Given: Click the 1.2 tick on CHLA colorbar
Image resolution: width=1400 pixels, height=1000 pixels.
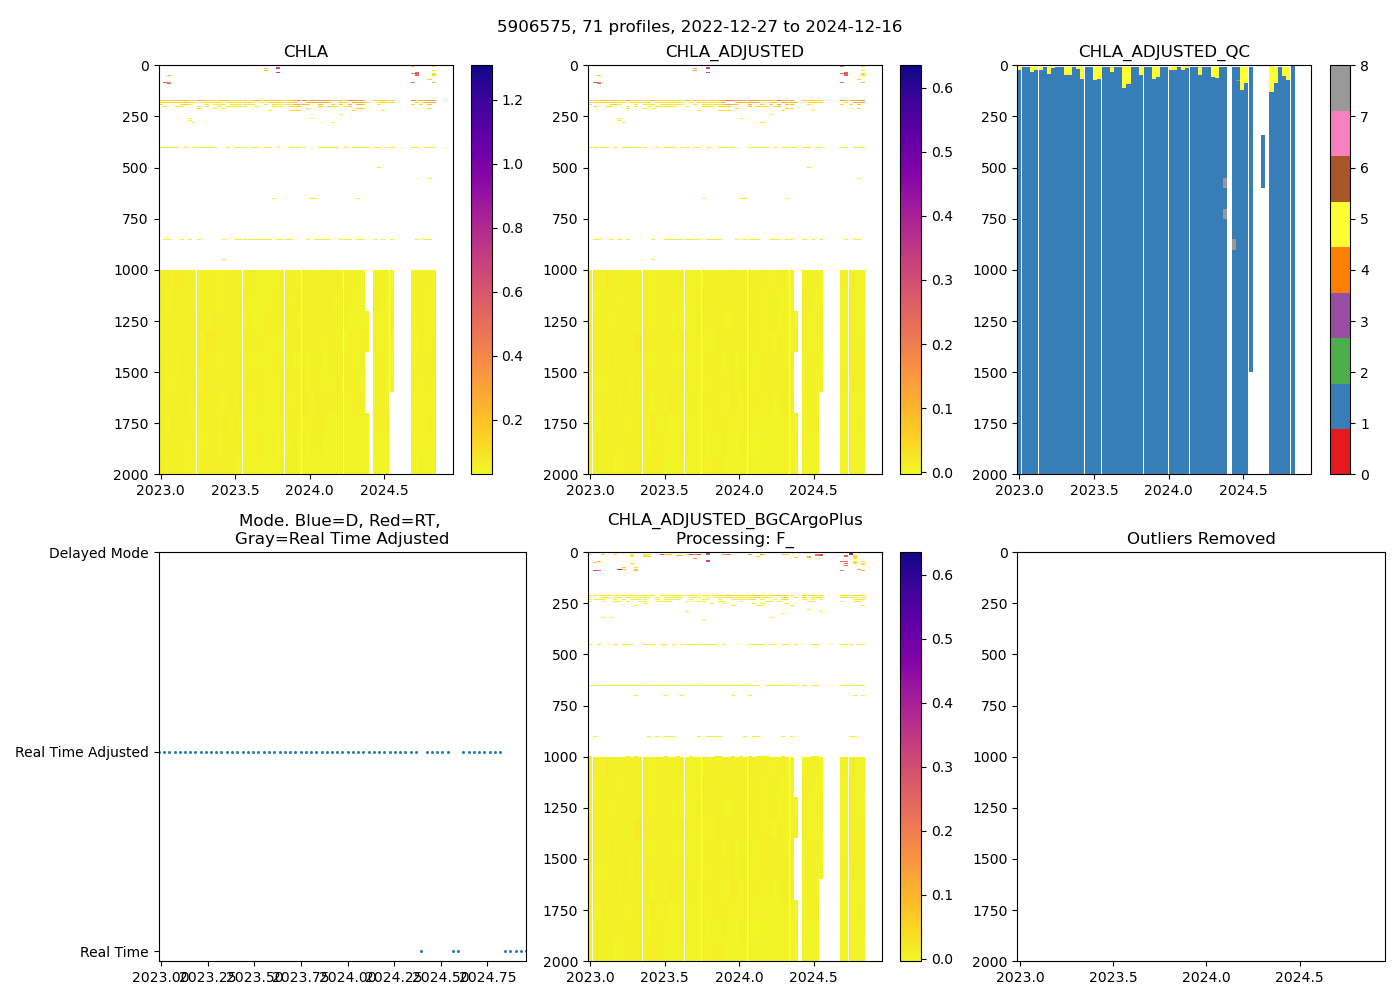Looking at the screenshot, I should pyautogui.click(x=512, y=100).
